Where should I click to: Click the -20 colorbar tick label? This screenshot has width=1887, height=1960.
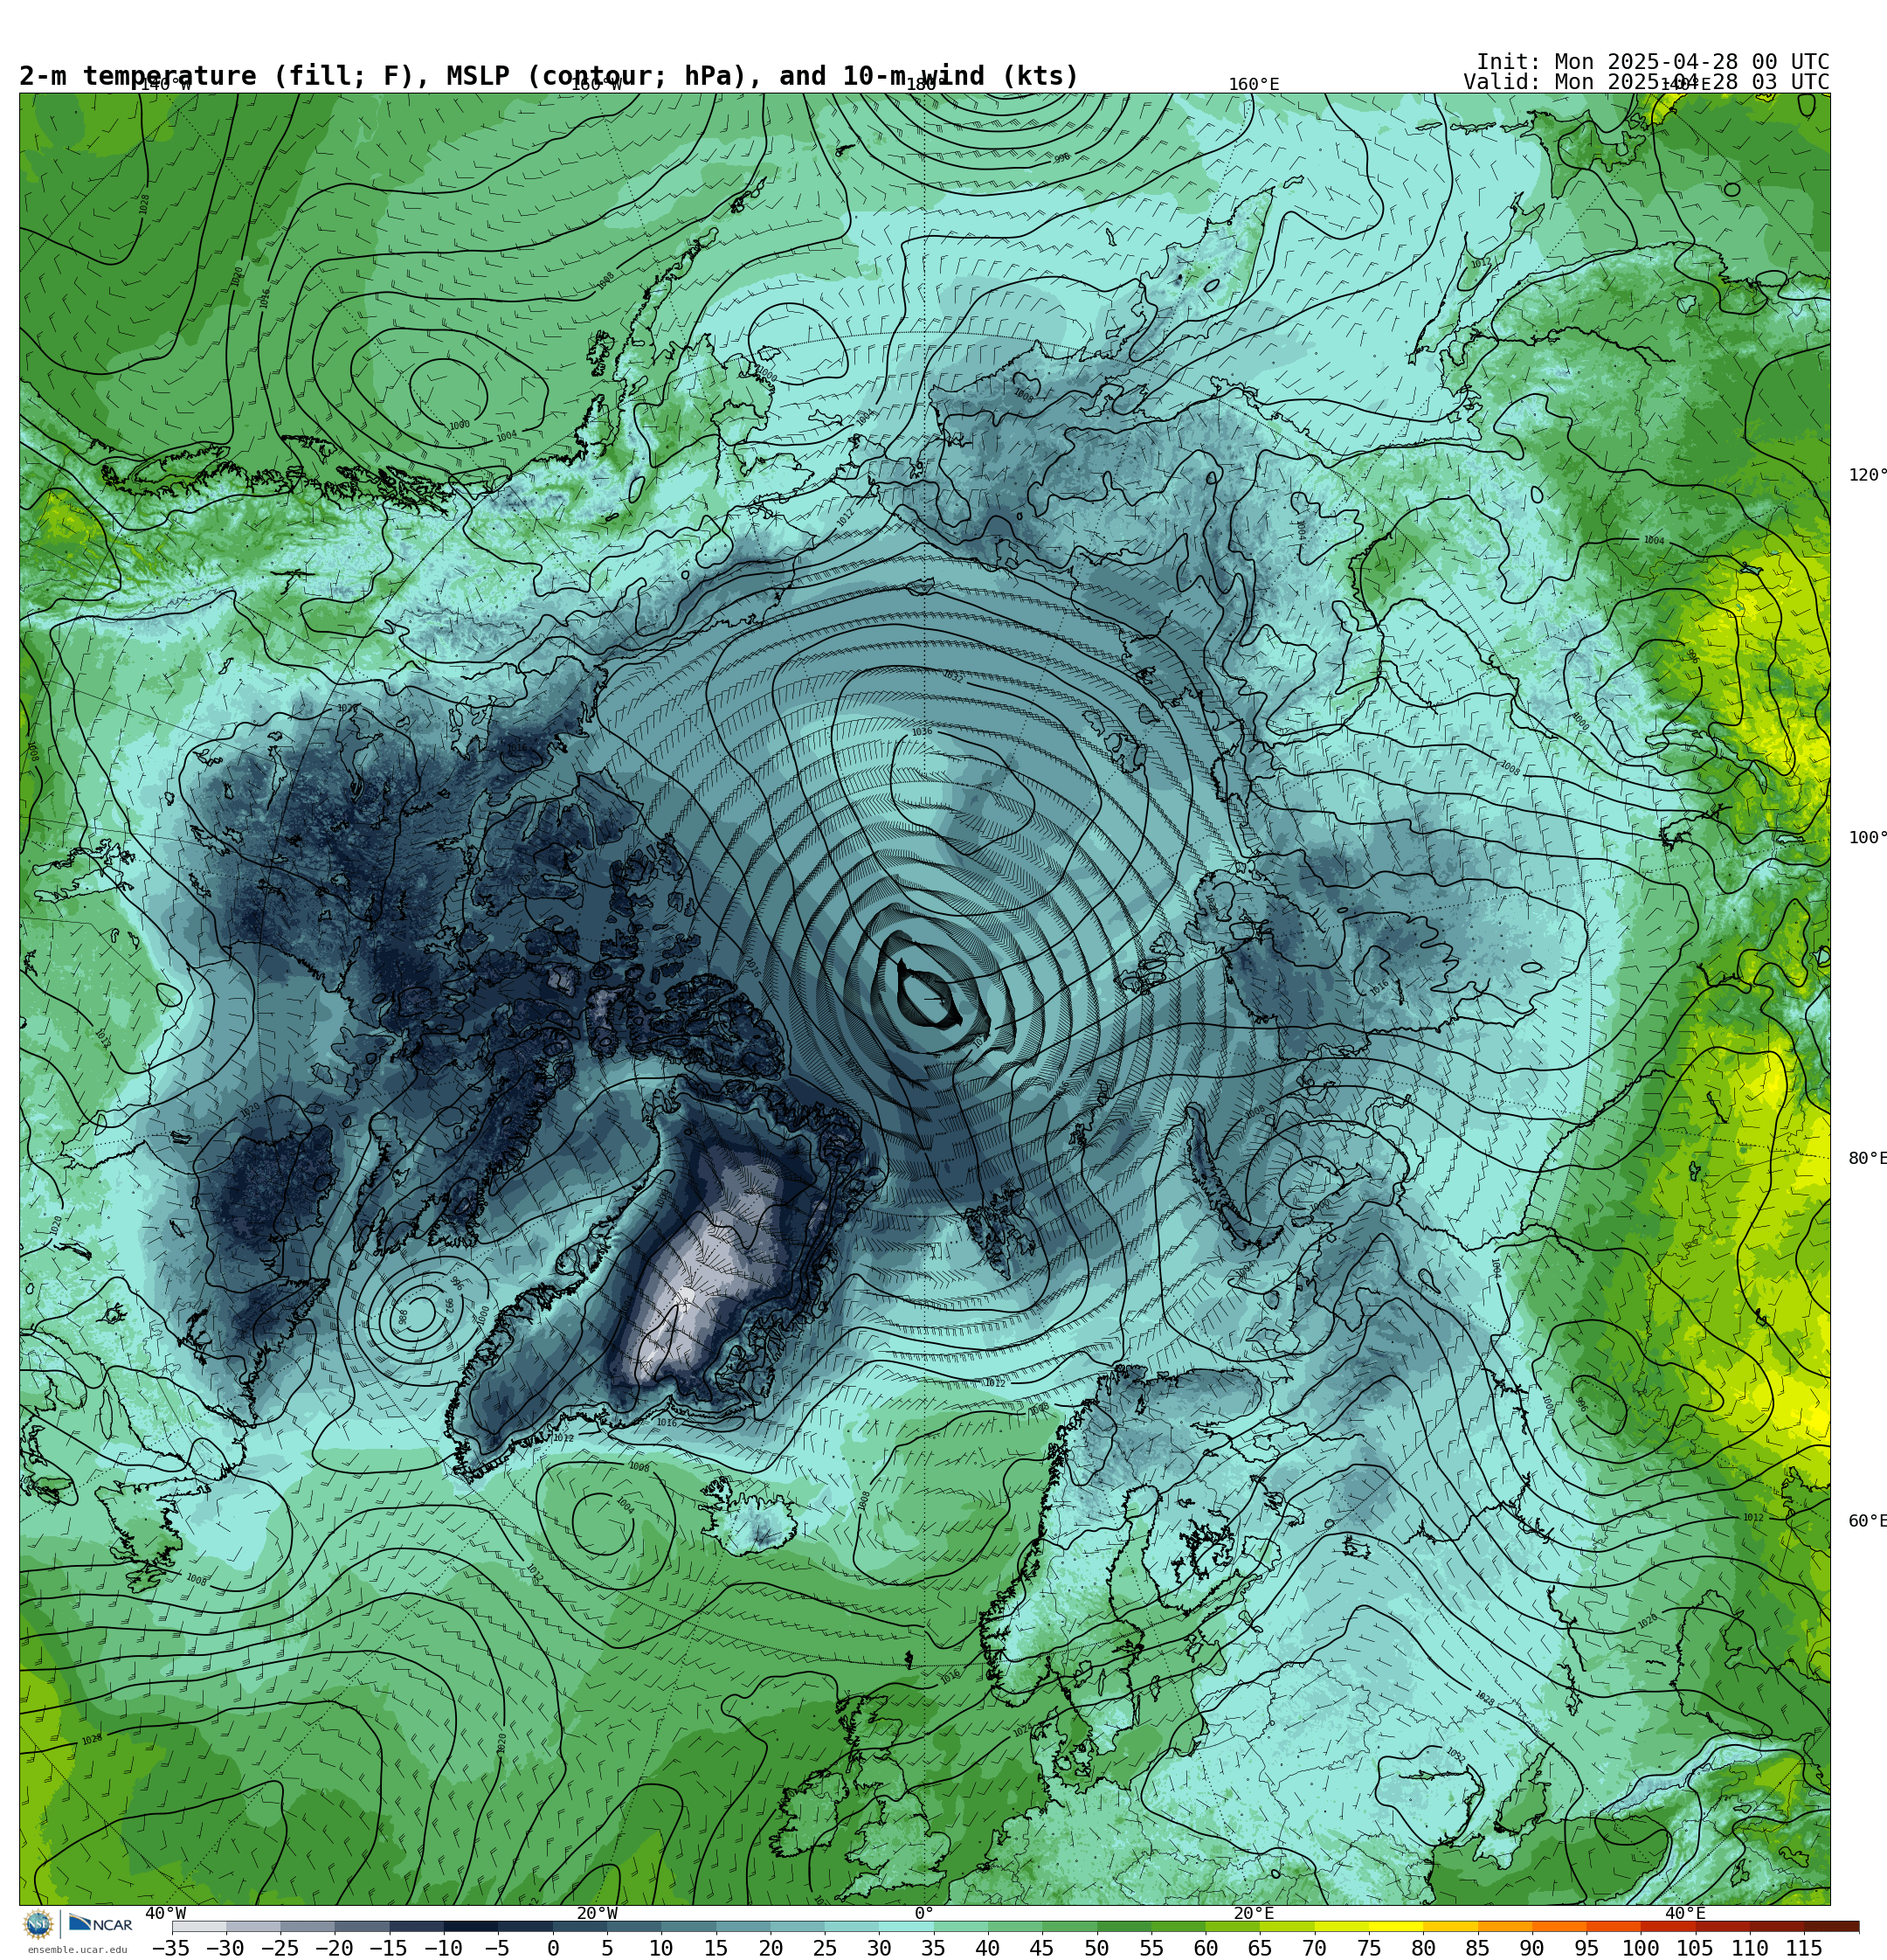tap(333, 1948)
